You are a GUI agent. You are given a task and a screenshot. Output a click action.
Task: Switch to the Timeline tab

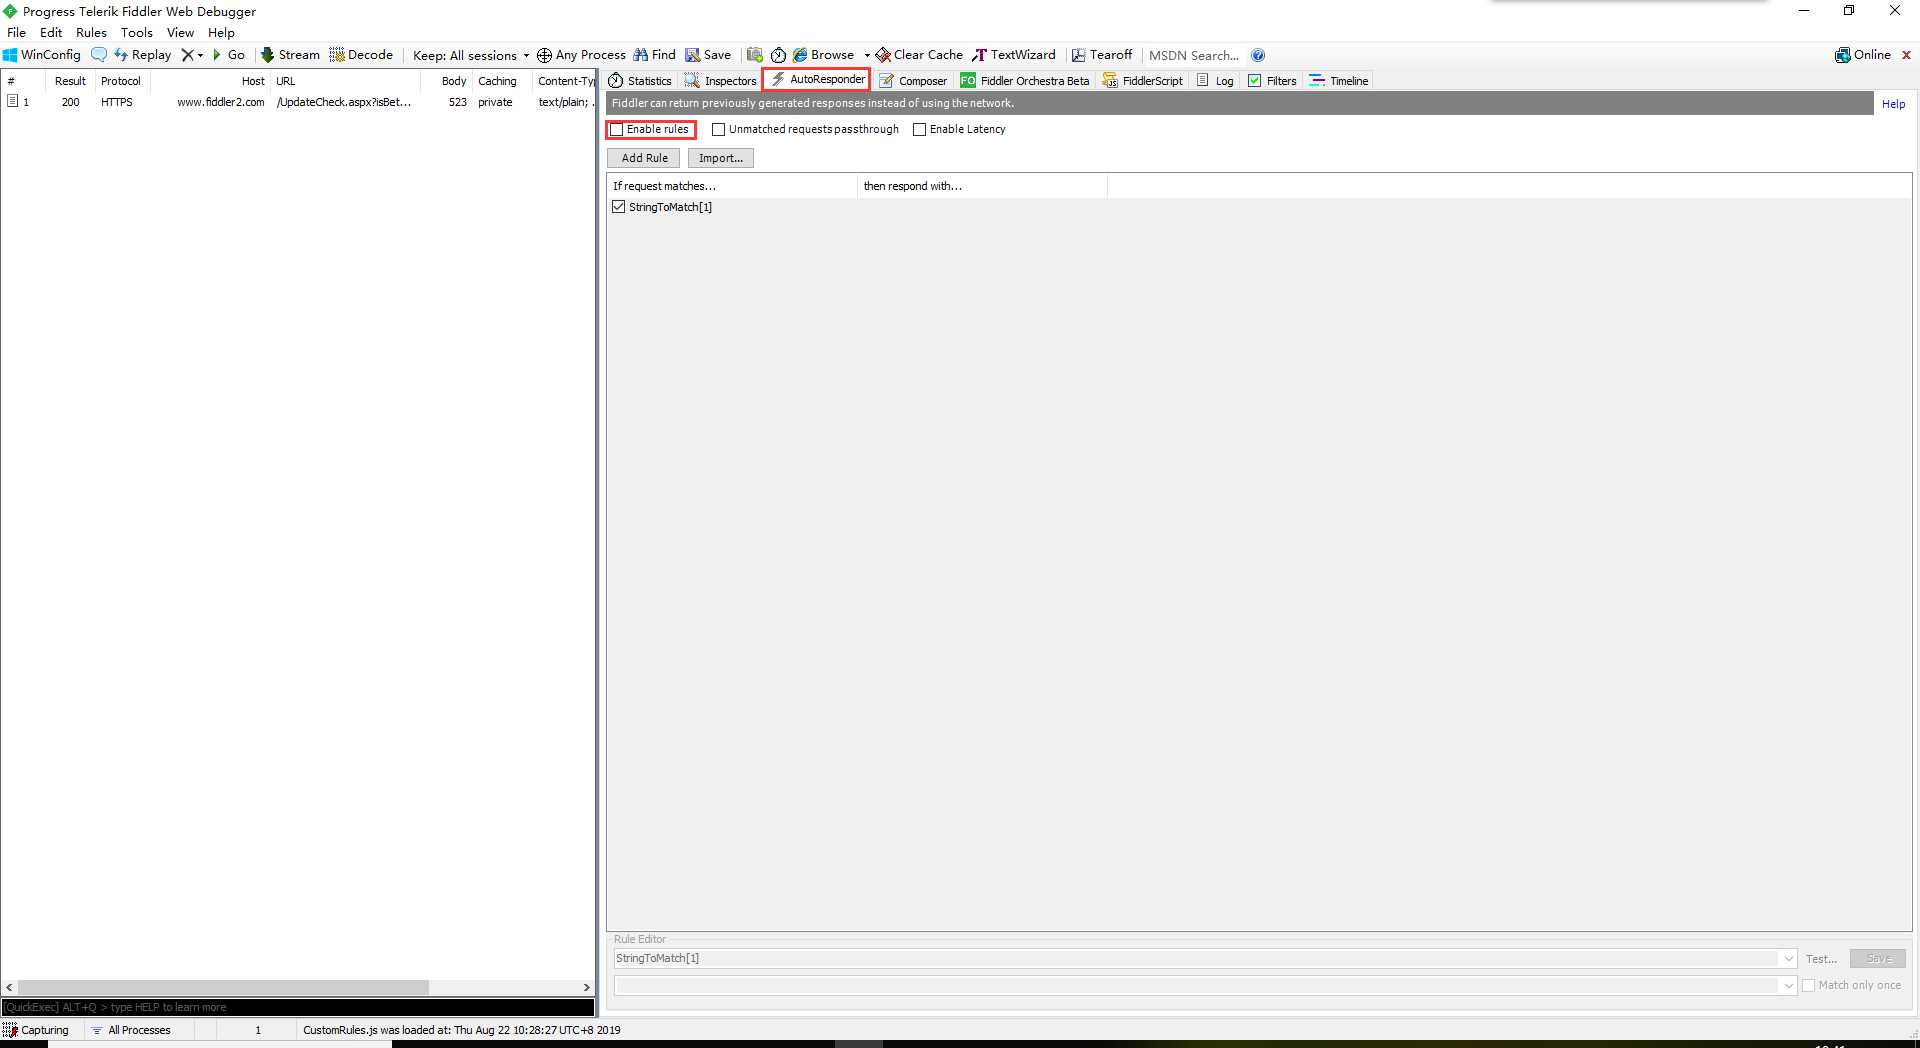click(1339, 81)
